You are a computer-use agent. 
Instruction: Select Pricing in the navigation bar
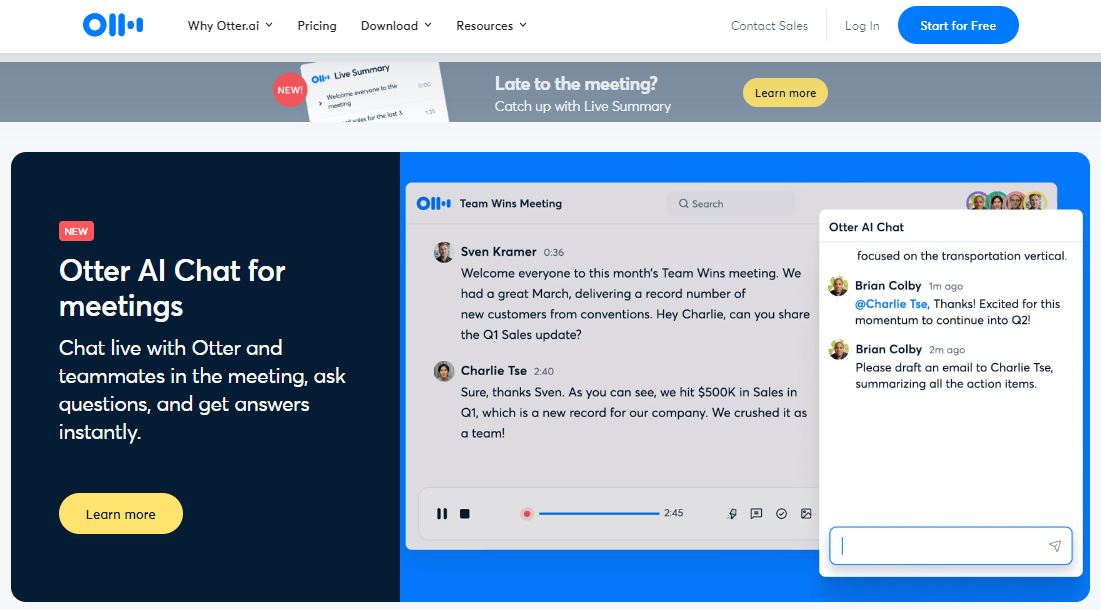(x=317, y=25)
